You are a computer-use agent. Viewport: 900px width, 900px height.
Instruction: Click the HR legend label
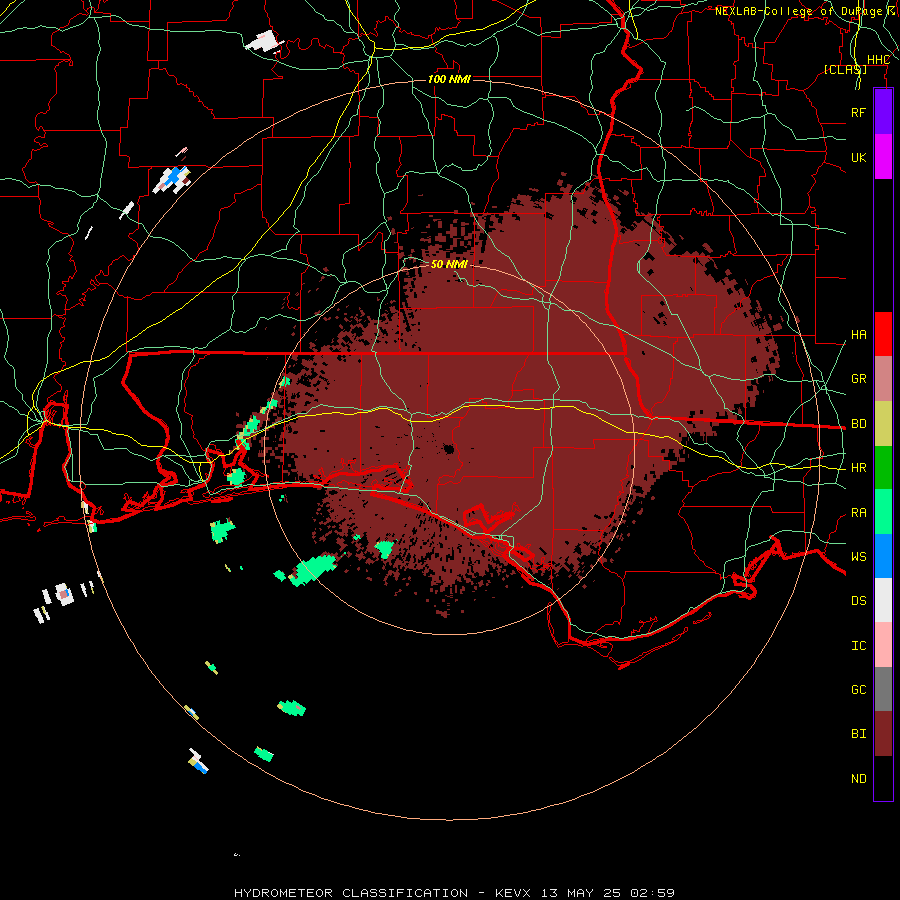click(858, 468)
